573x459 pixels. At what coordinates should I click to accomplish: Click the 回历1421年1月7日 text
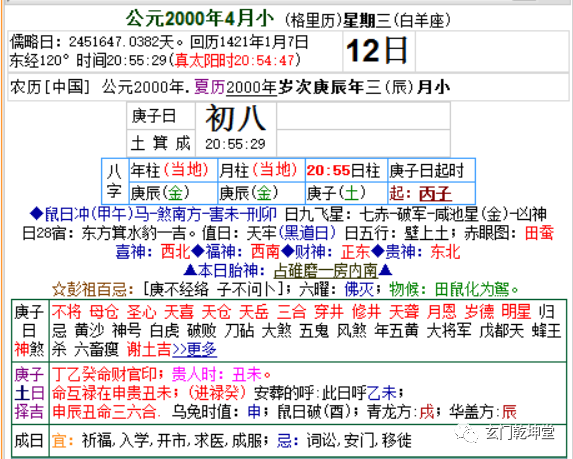(249, 42)
